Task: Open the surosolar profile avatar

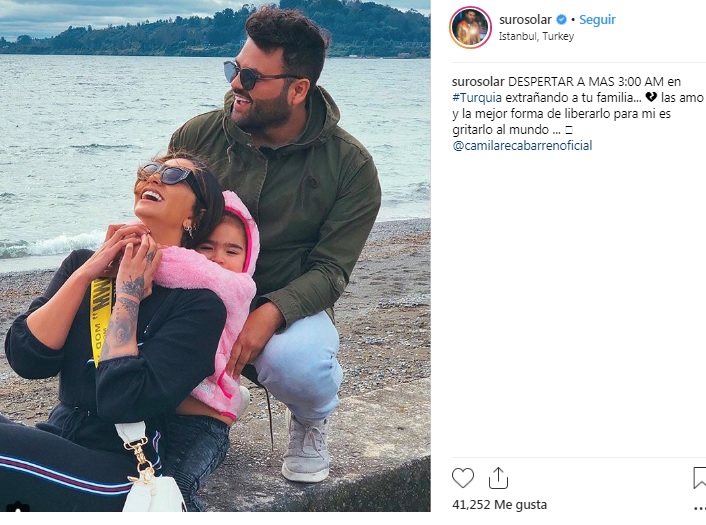Action: coord(470,27)
